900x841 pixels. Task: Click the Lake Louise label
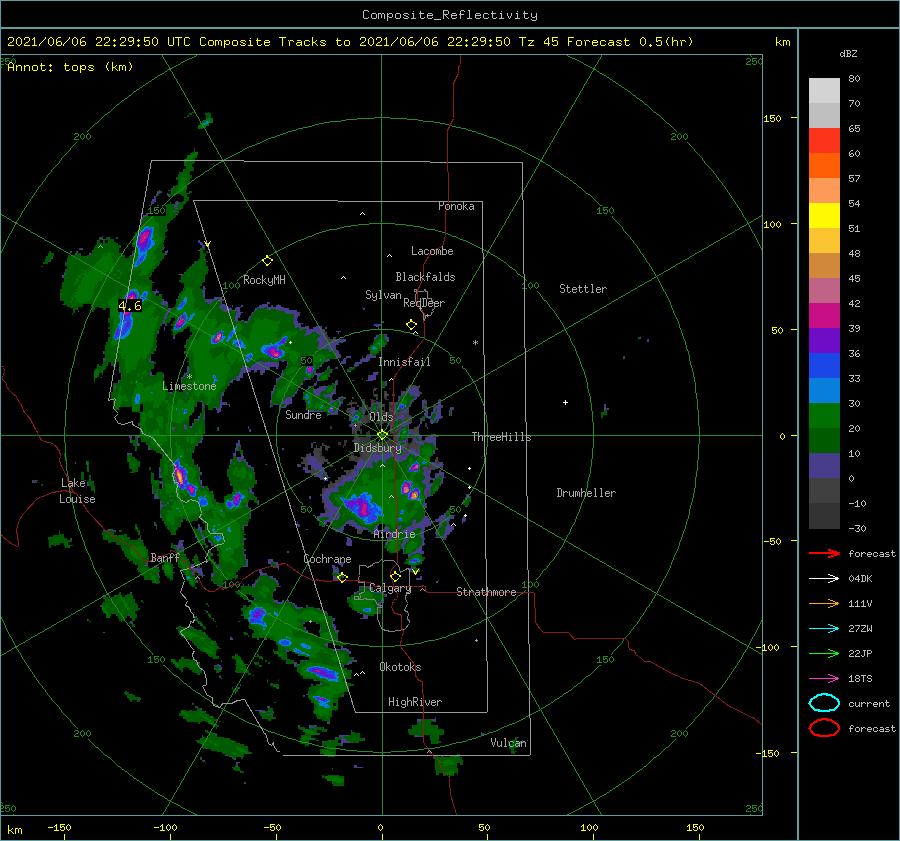(77, 491)
